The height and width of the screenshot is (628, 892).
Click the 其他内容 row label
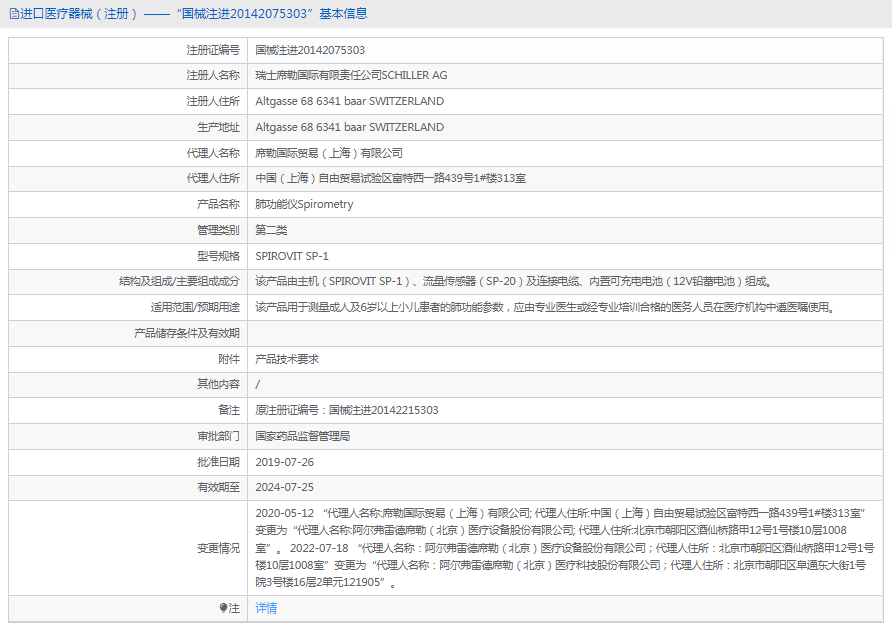[x=218, y=385]
